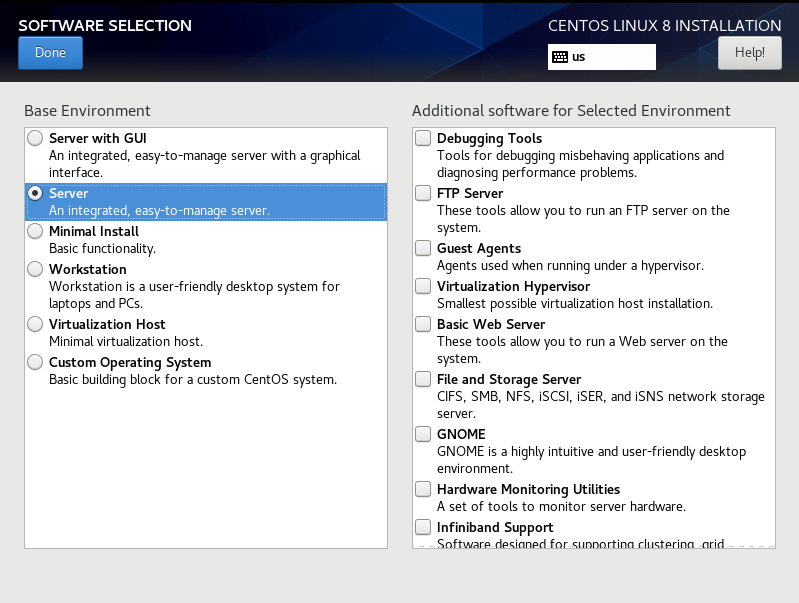Click the keyboard layout icon
Viewport: 799px width, 603px height.
coord(560,57)
